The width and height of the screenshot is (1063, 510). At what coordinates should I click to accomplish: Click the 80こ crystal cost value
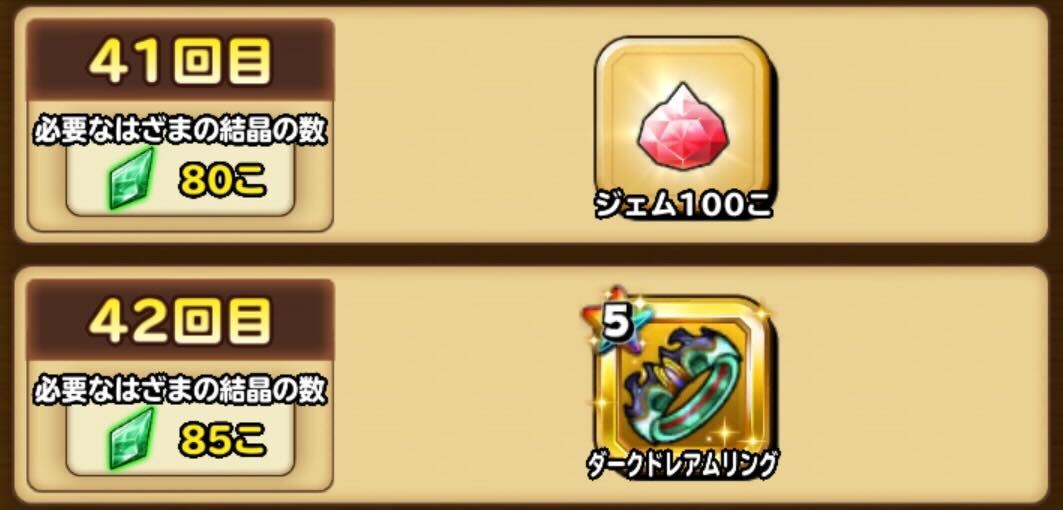pyautogui.click(x=222, y=180)
